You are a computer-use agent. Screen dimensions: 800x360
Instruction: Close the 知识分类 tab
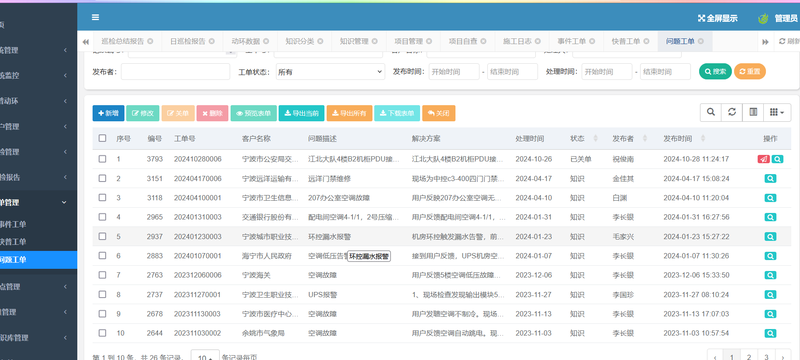tap(320, 41)
